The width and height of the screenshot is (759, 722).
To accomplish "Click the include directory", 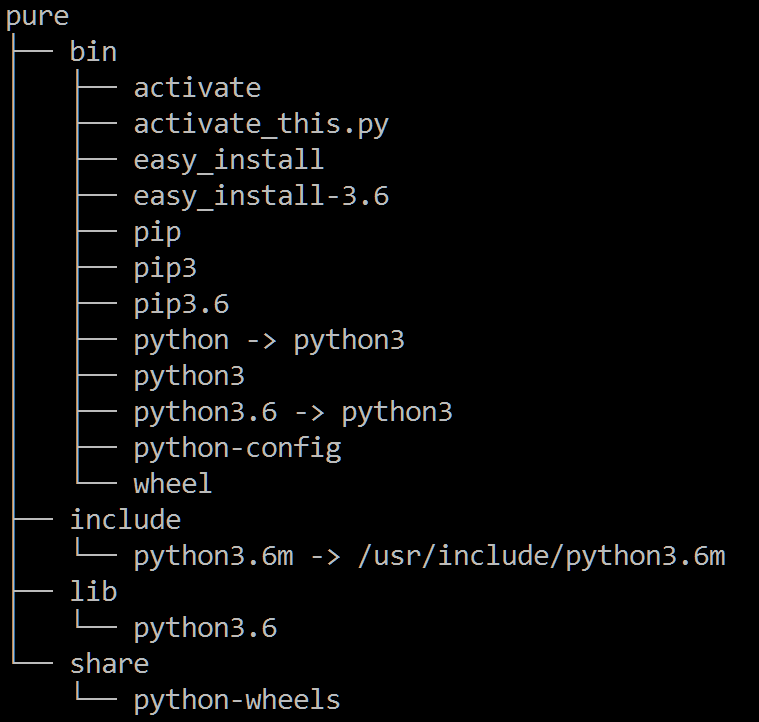I will point(125,520).
